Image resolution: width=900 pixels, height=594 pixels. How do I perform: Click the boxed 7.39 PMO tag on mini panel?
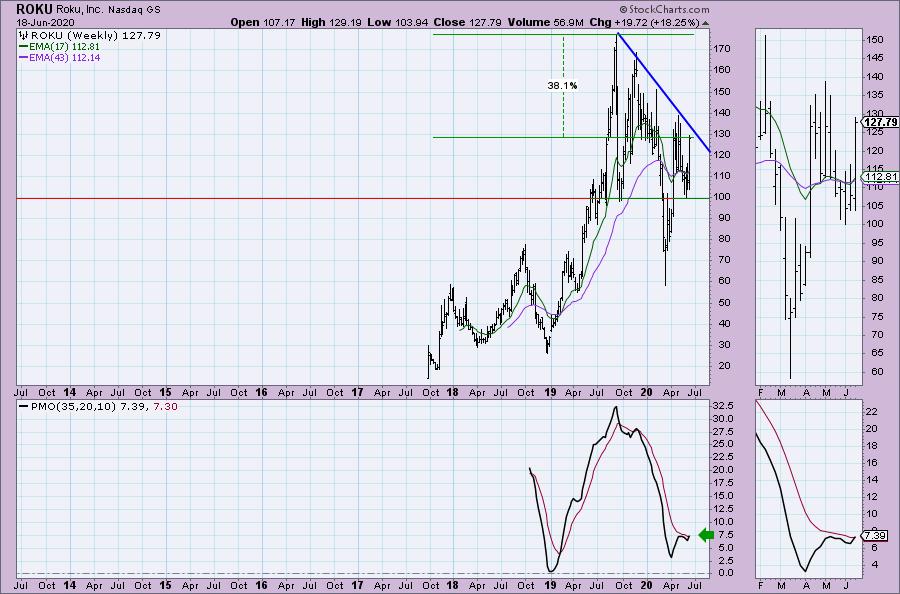[875, 535]
